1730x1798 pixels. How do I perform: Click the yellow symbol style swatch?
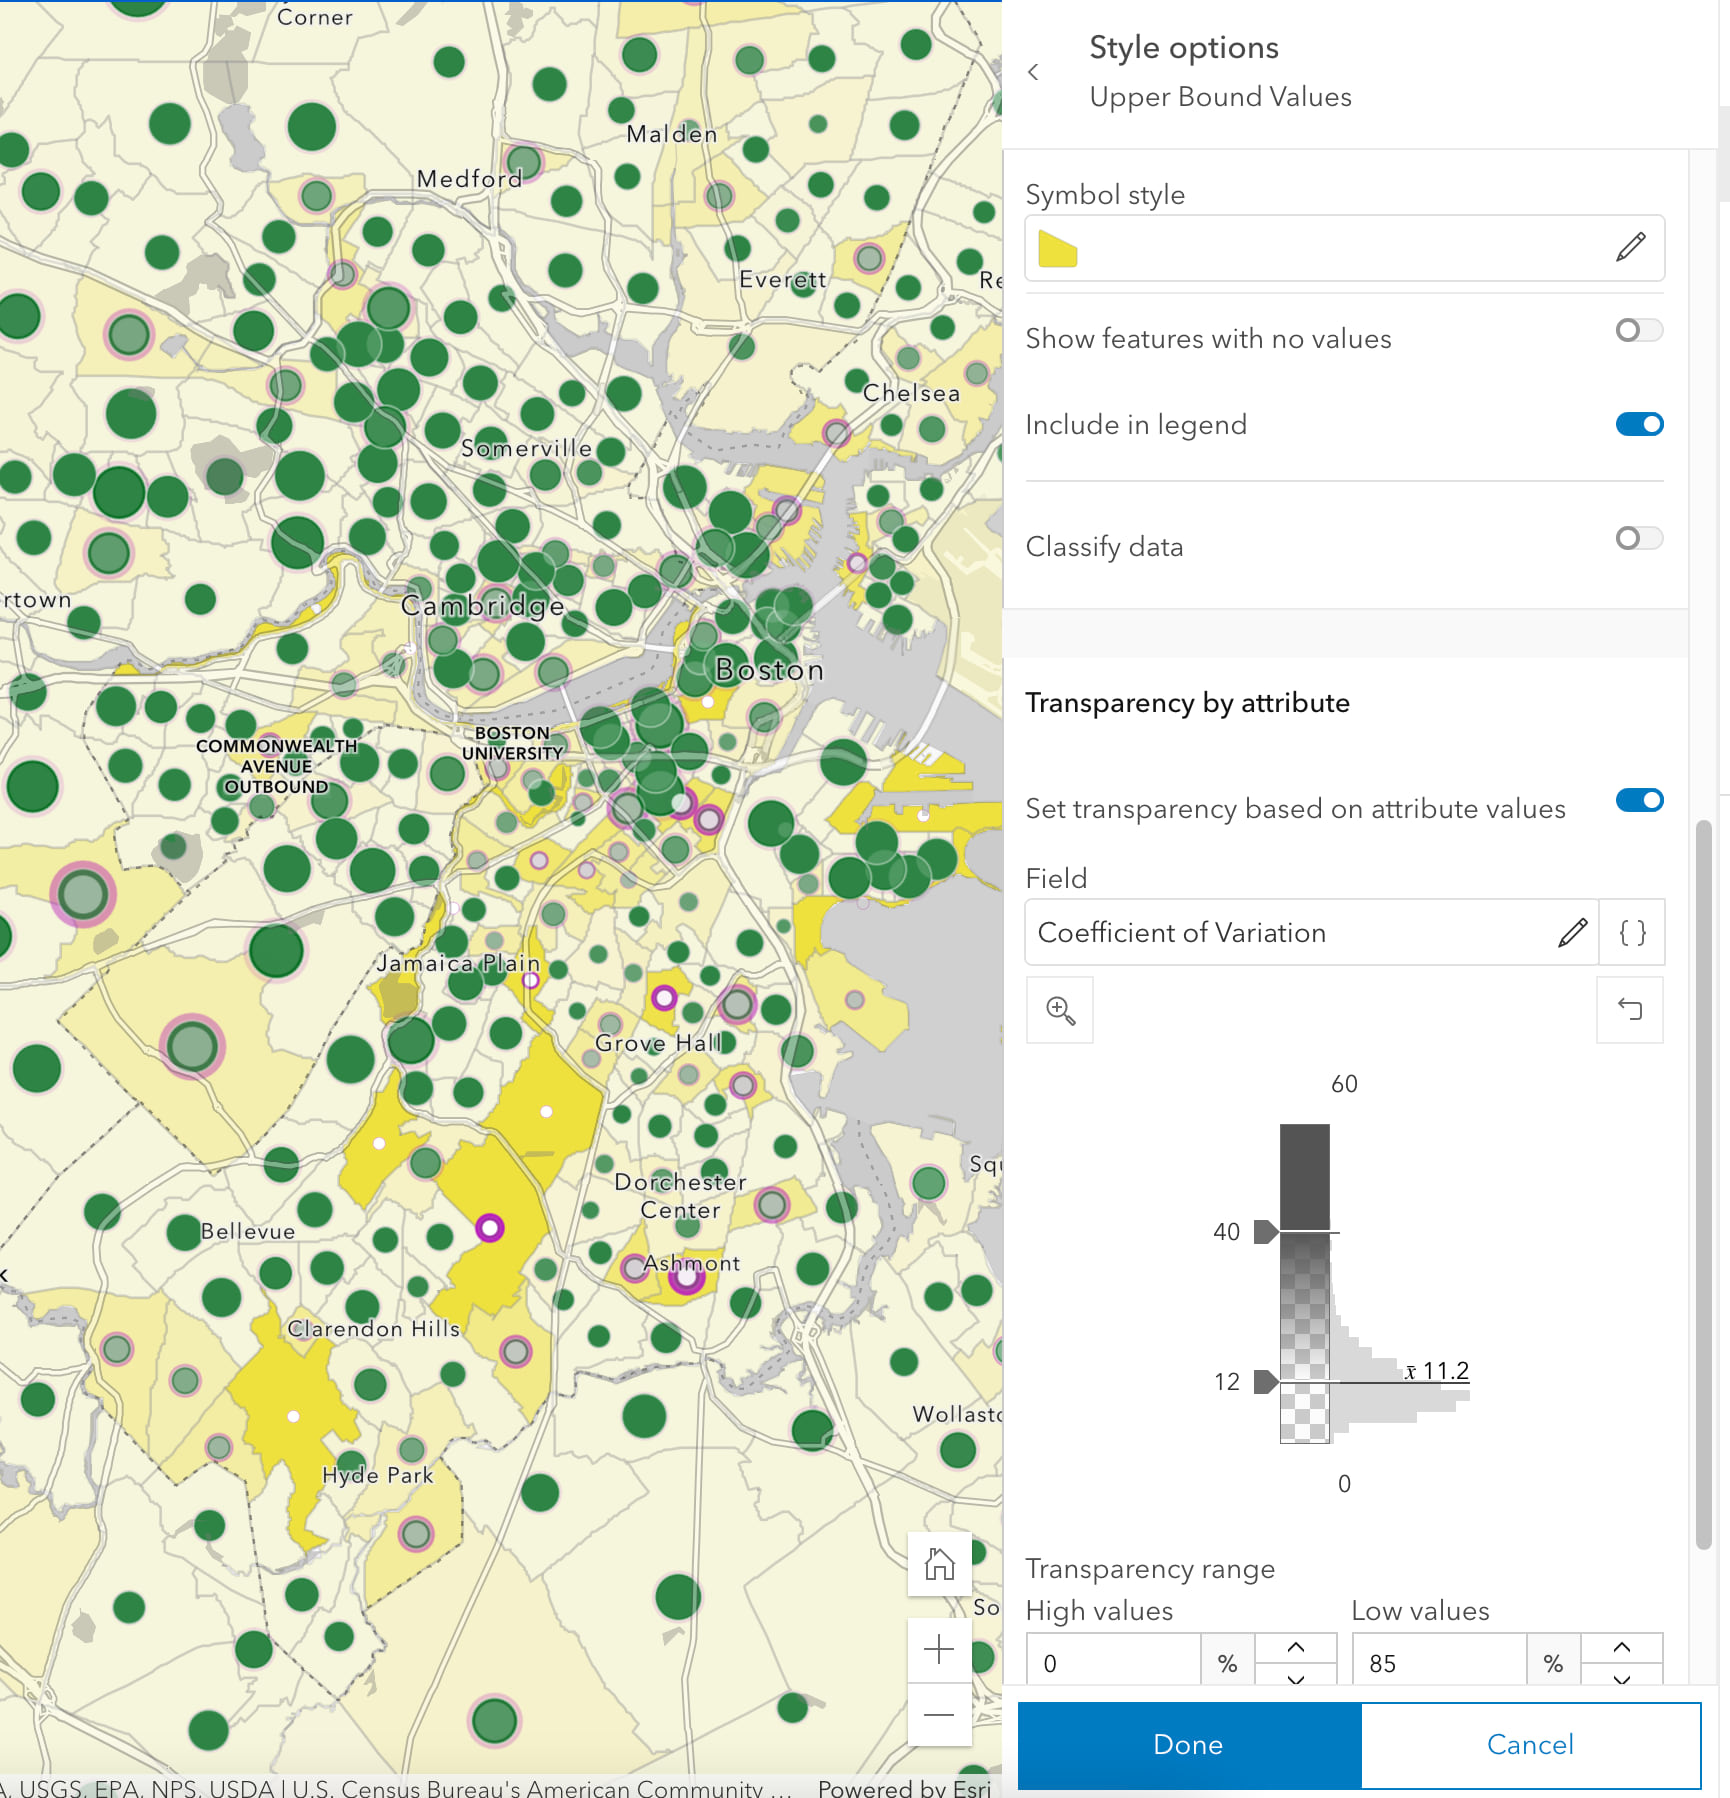(x=1057, y=248)
